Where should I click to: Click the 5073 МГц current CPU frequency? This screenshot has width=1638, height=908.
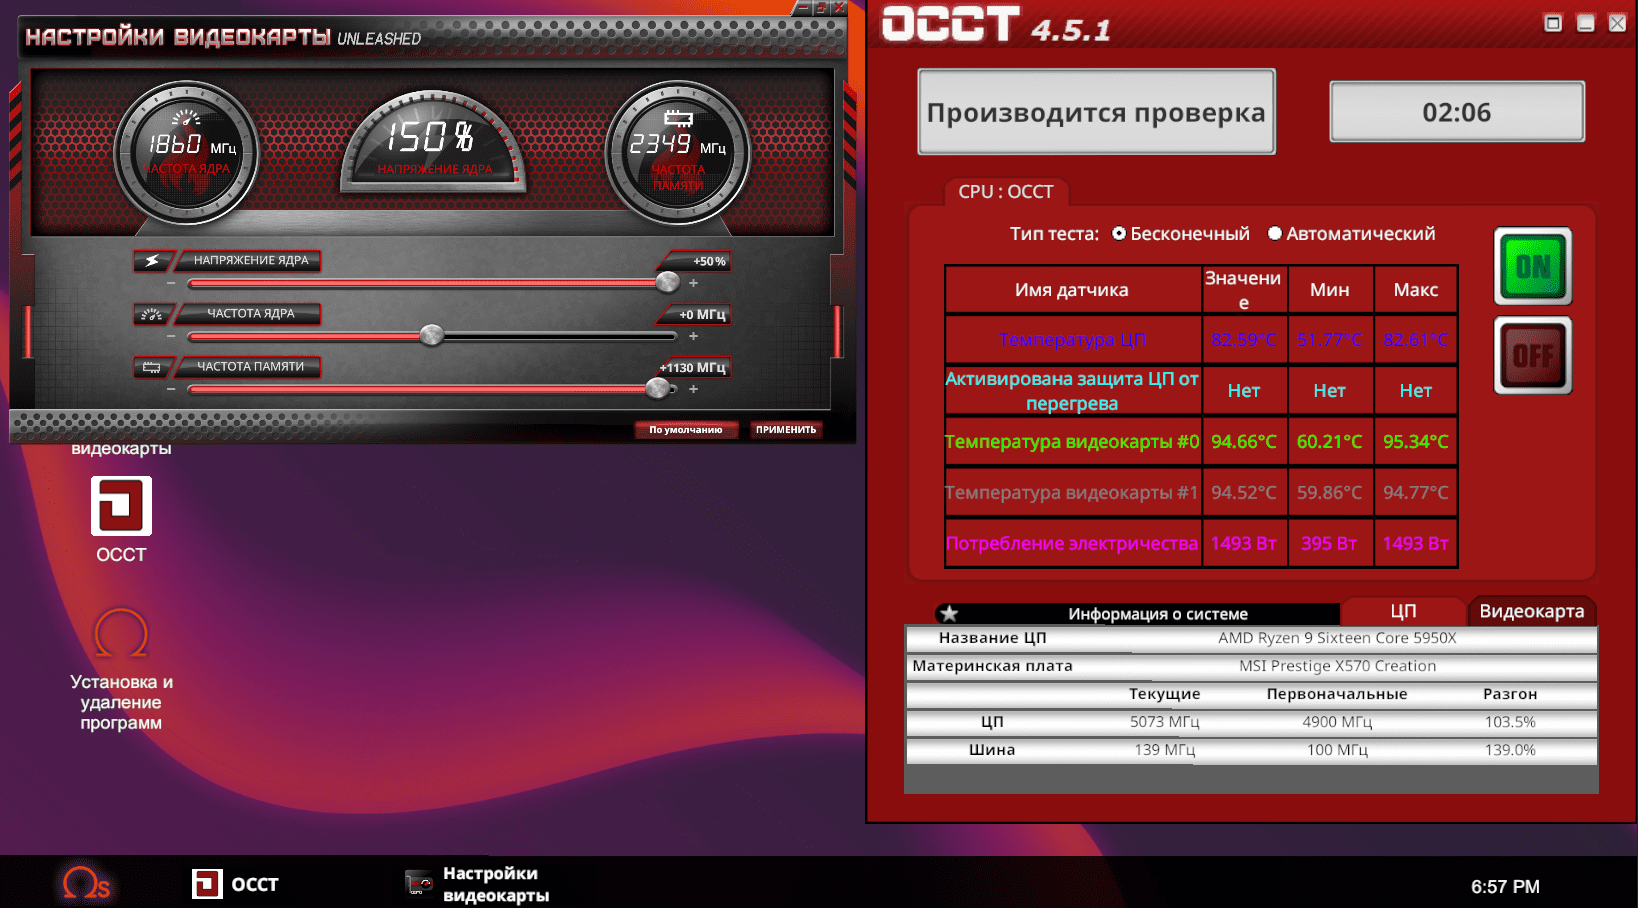1165,722
